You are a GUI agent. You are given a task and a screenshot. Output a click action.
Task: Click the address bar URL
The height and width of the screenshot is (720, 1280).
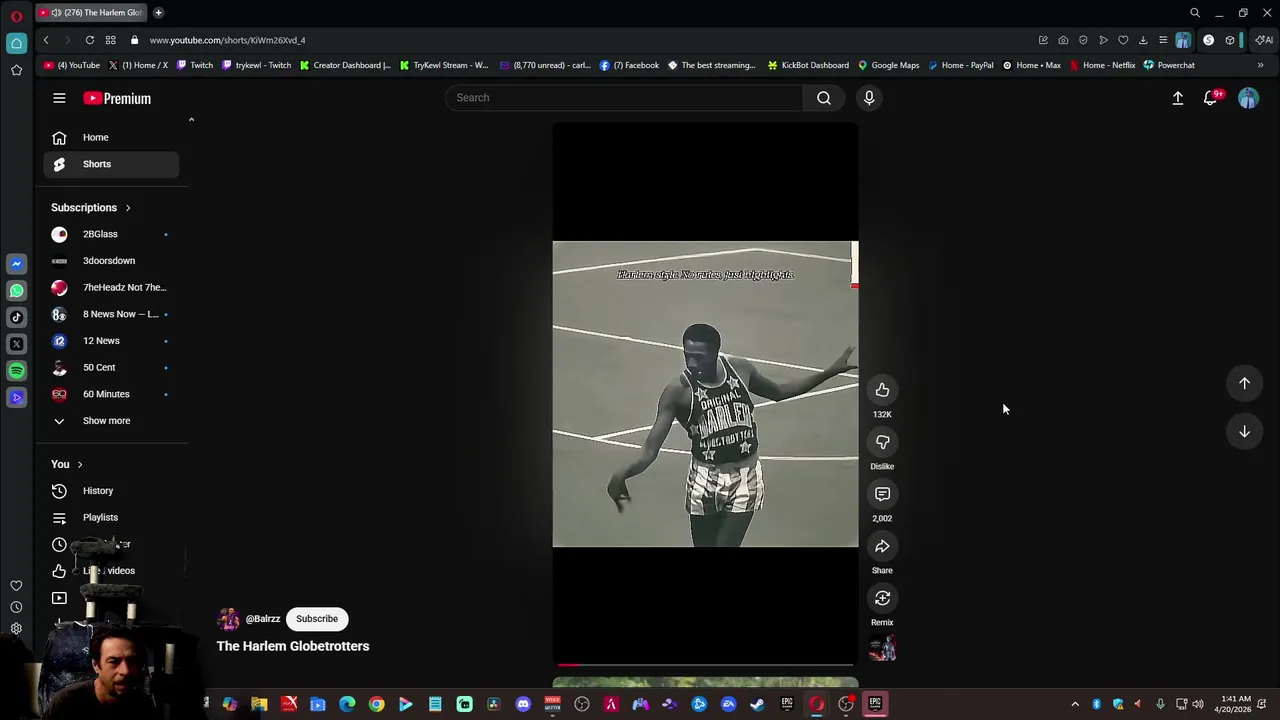[x=227, y=40]
